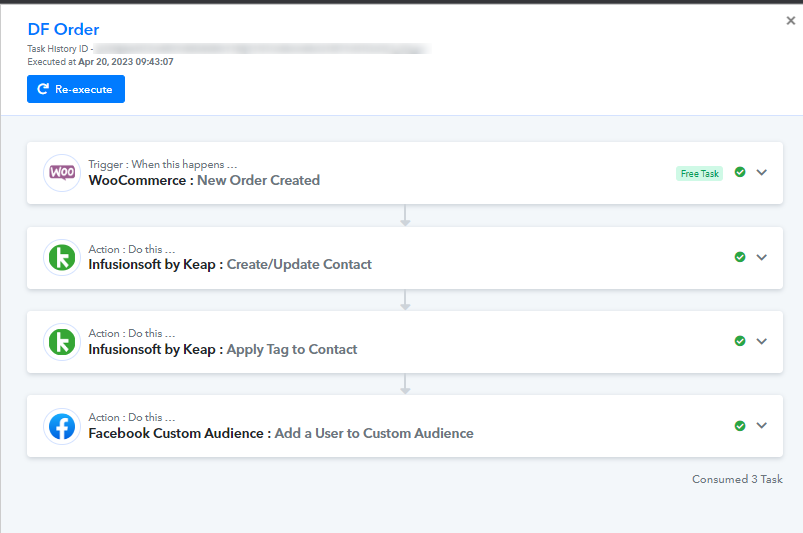Click 'Infusionsoft by Keap : Create/Update Contact' text

[230, 265]
